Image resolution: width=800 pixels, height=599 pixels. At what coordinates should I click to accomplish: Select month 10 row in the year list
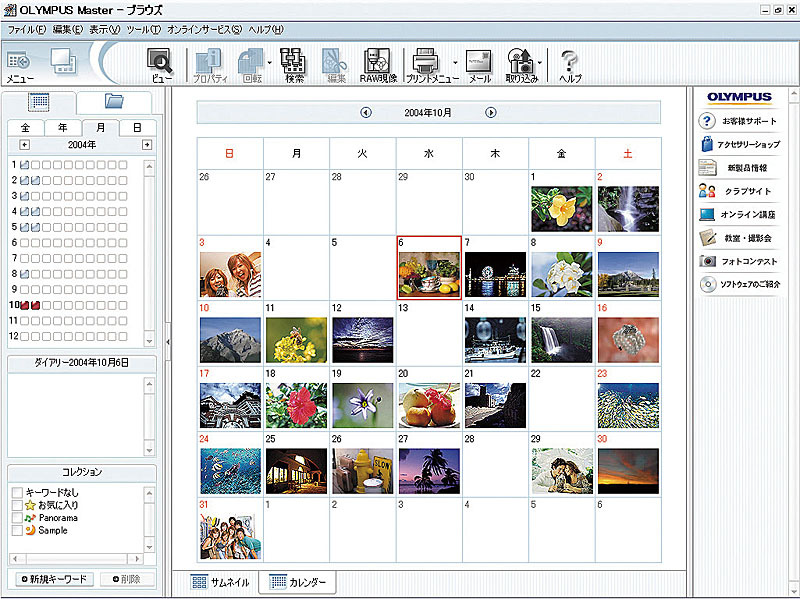pos(69,305)
